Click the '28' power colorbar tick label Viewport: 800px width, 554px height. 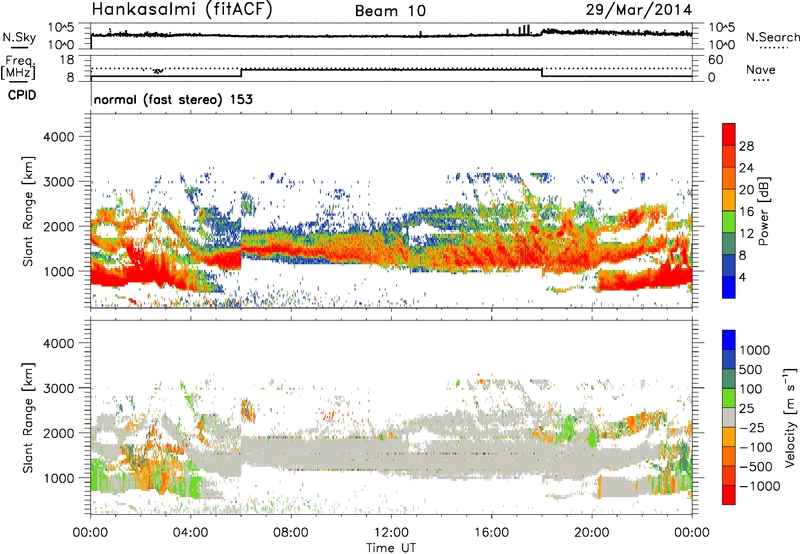746,146
